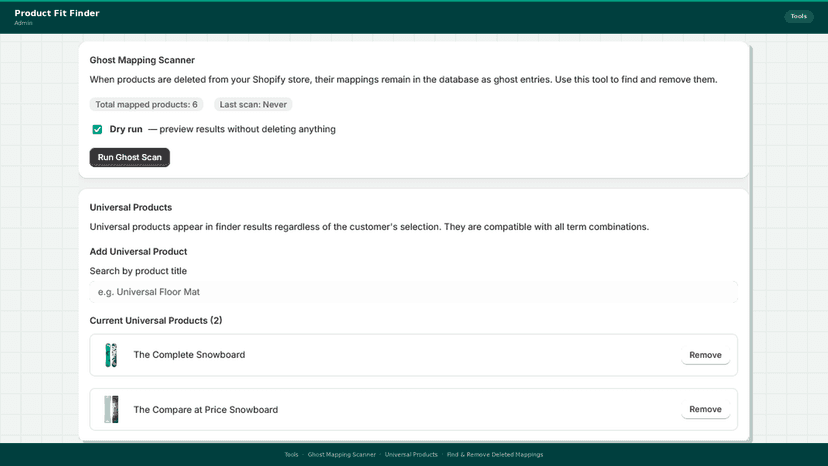Open The Complete Snowboard thumbnail image
Image resolution: width=828 pixels, height=466 pixels.
(x=111, y=355)
